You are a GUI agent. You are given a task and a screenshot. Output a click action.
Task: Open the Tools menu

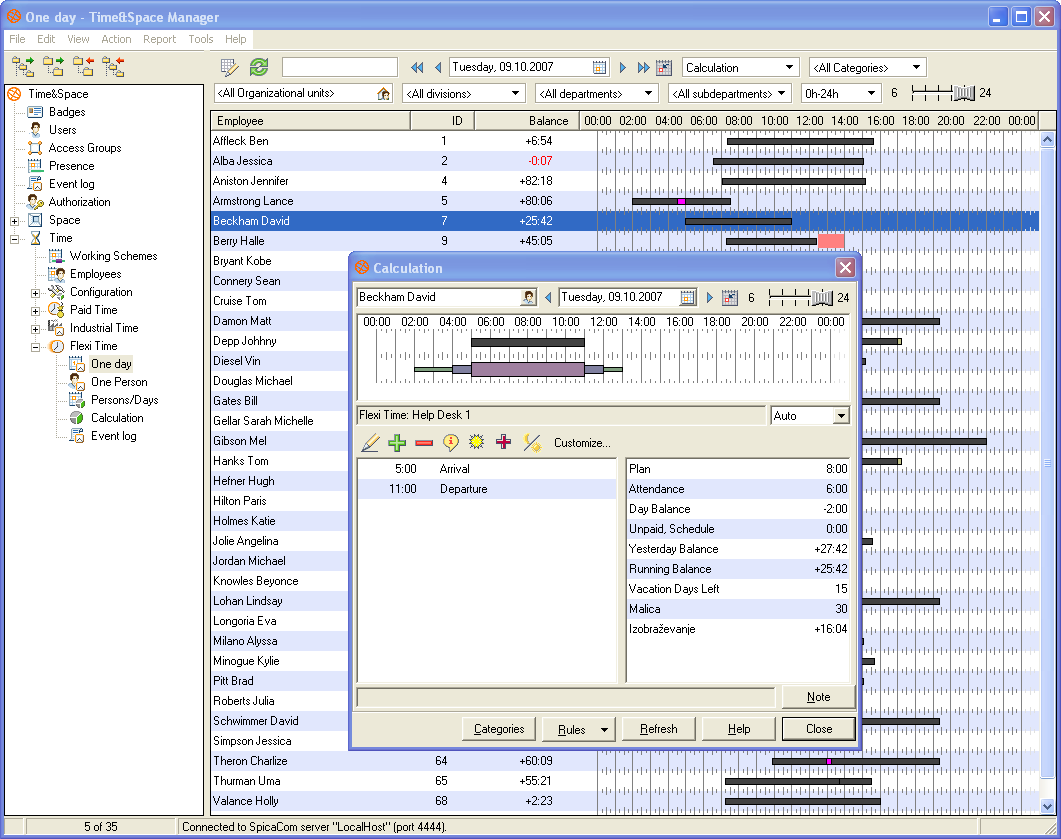pyautogui.click(x=200, y=39)
